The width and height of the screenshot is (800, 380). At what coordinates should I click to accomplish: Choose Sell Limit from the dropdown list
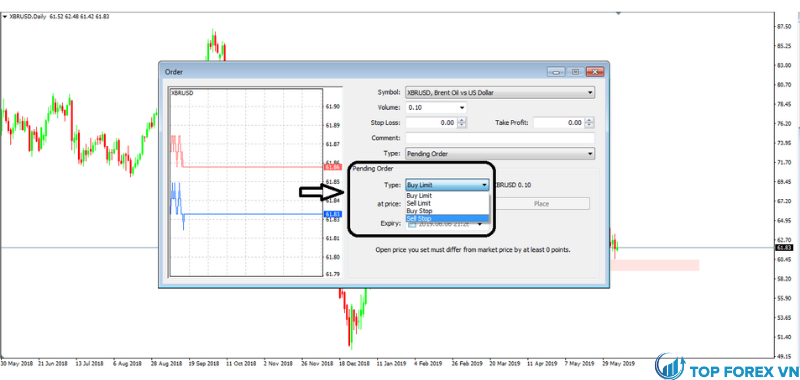click(x=447, y=203)
